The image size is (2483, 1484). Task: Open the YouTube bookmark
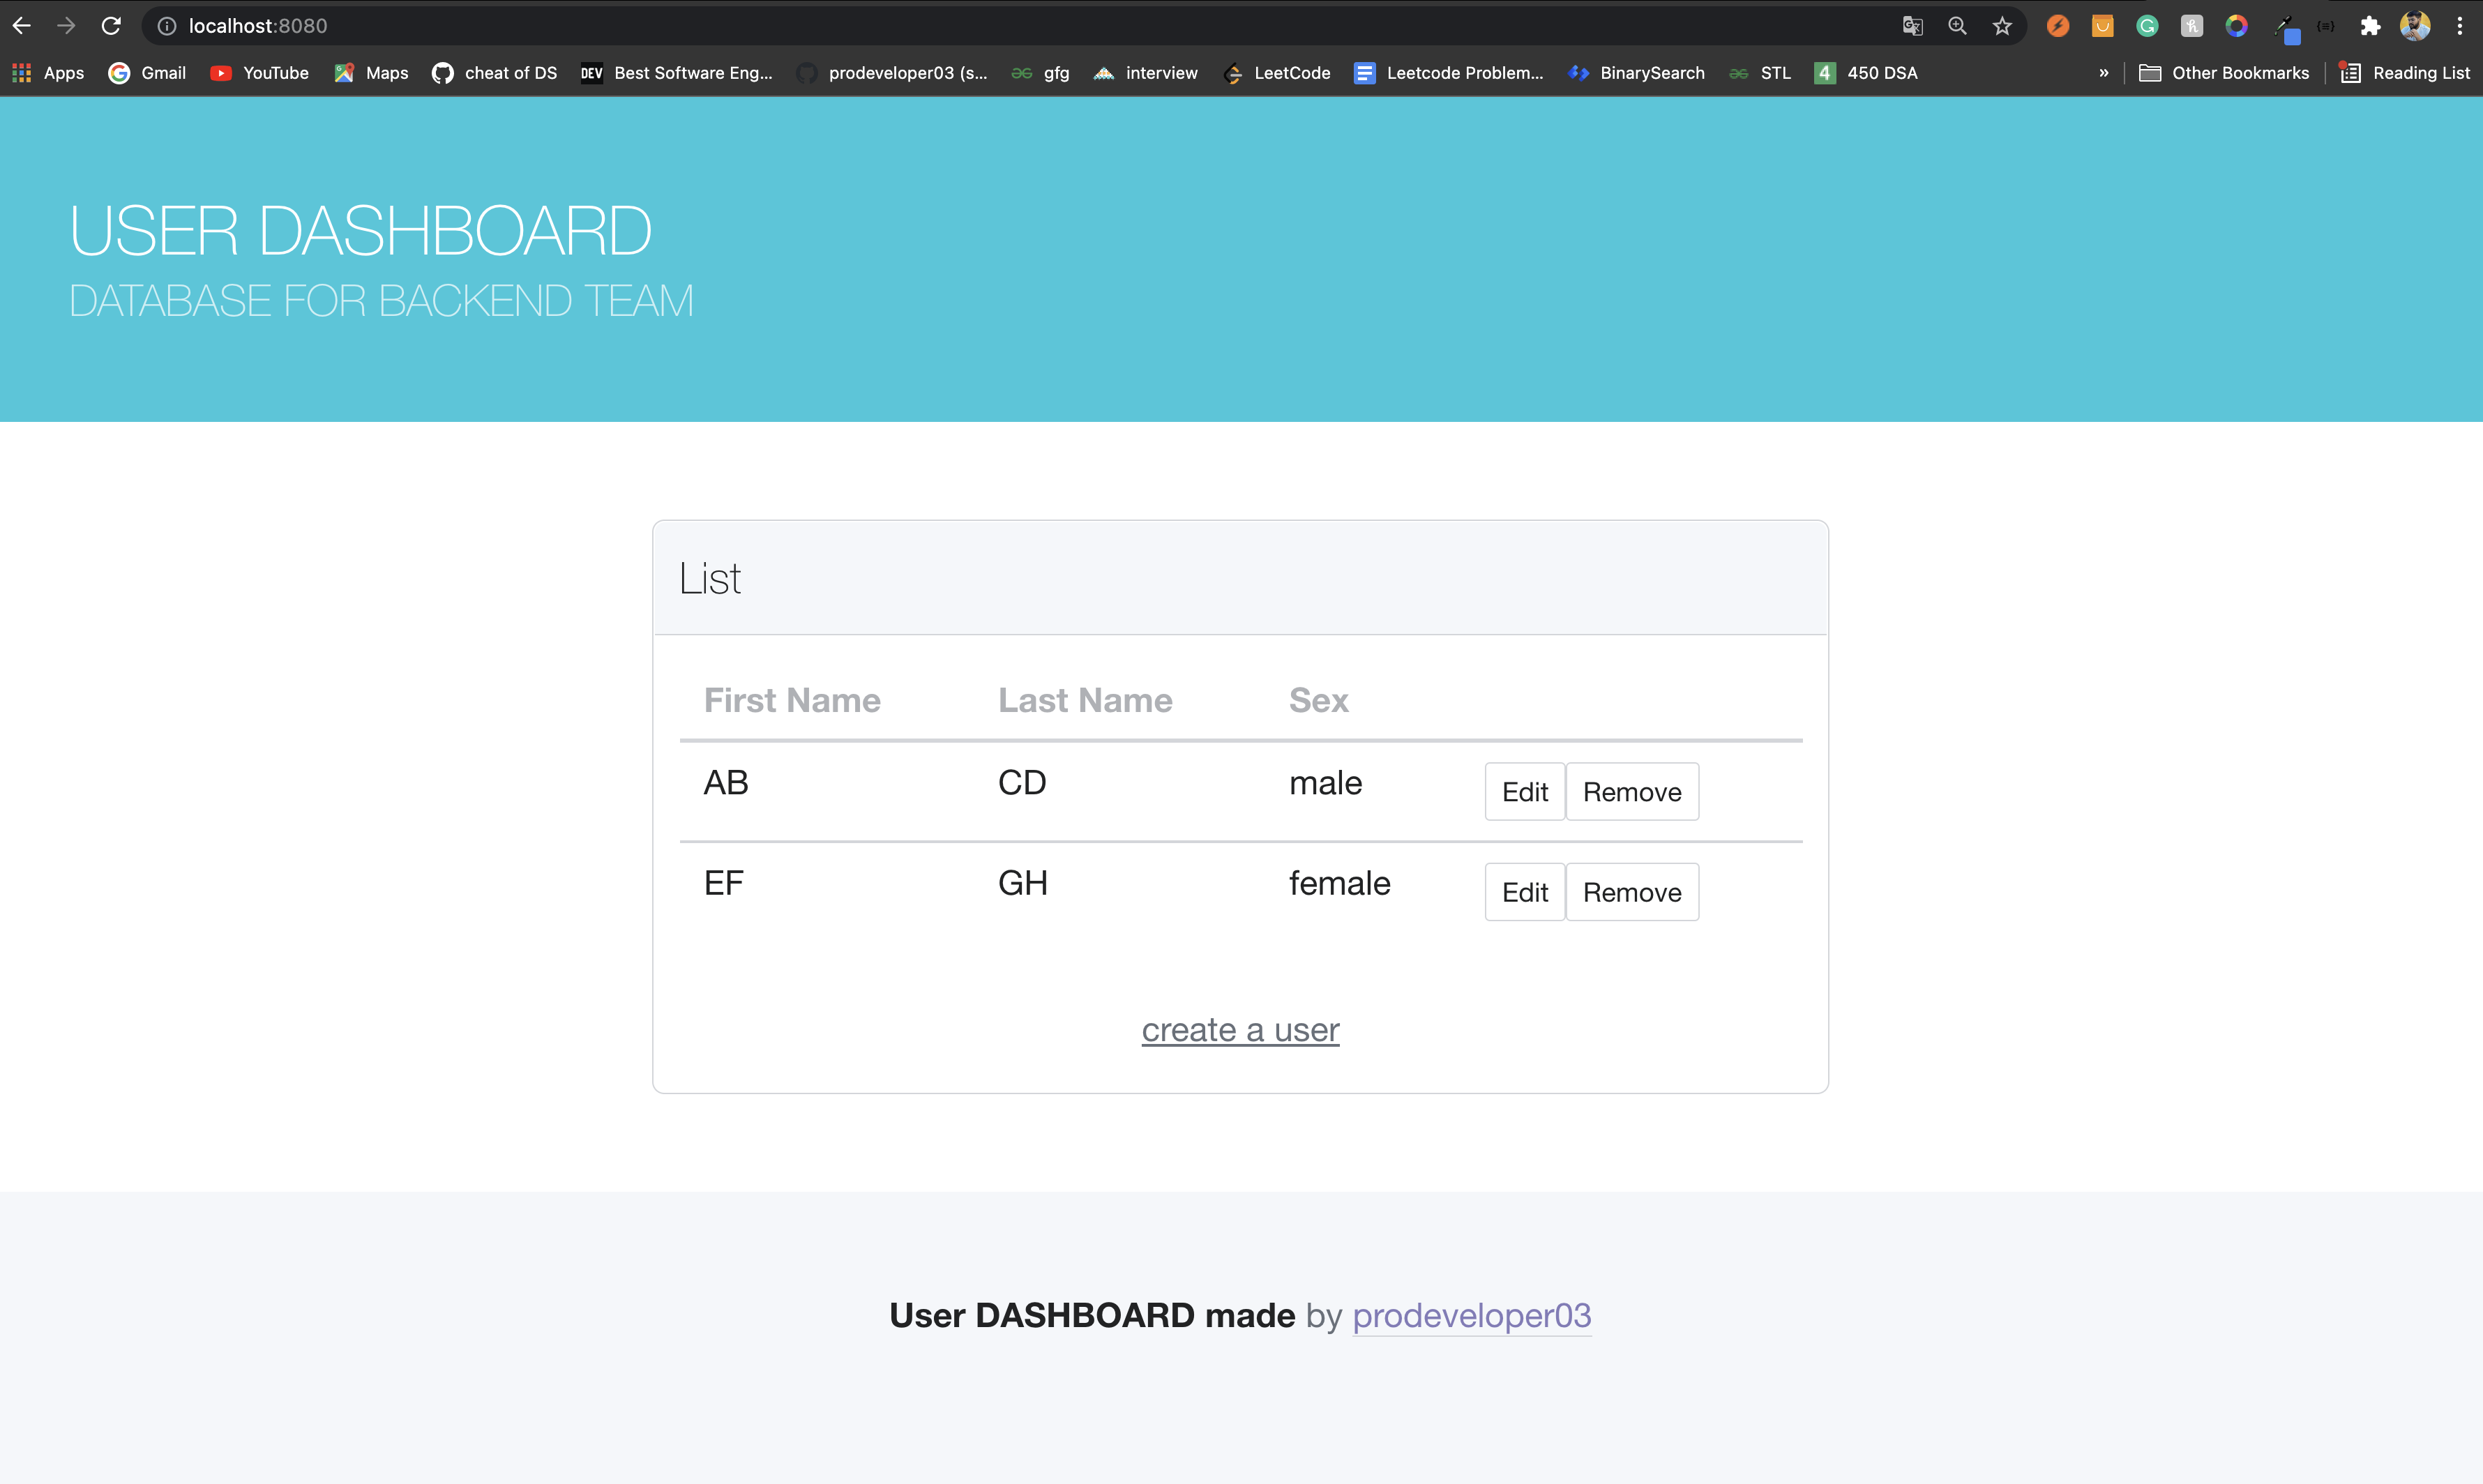(259, 72)
